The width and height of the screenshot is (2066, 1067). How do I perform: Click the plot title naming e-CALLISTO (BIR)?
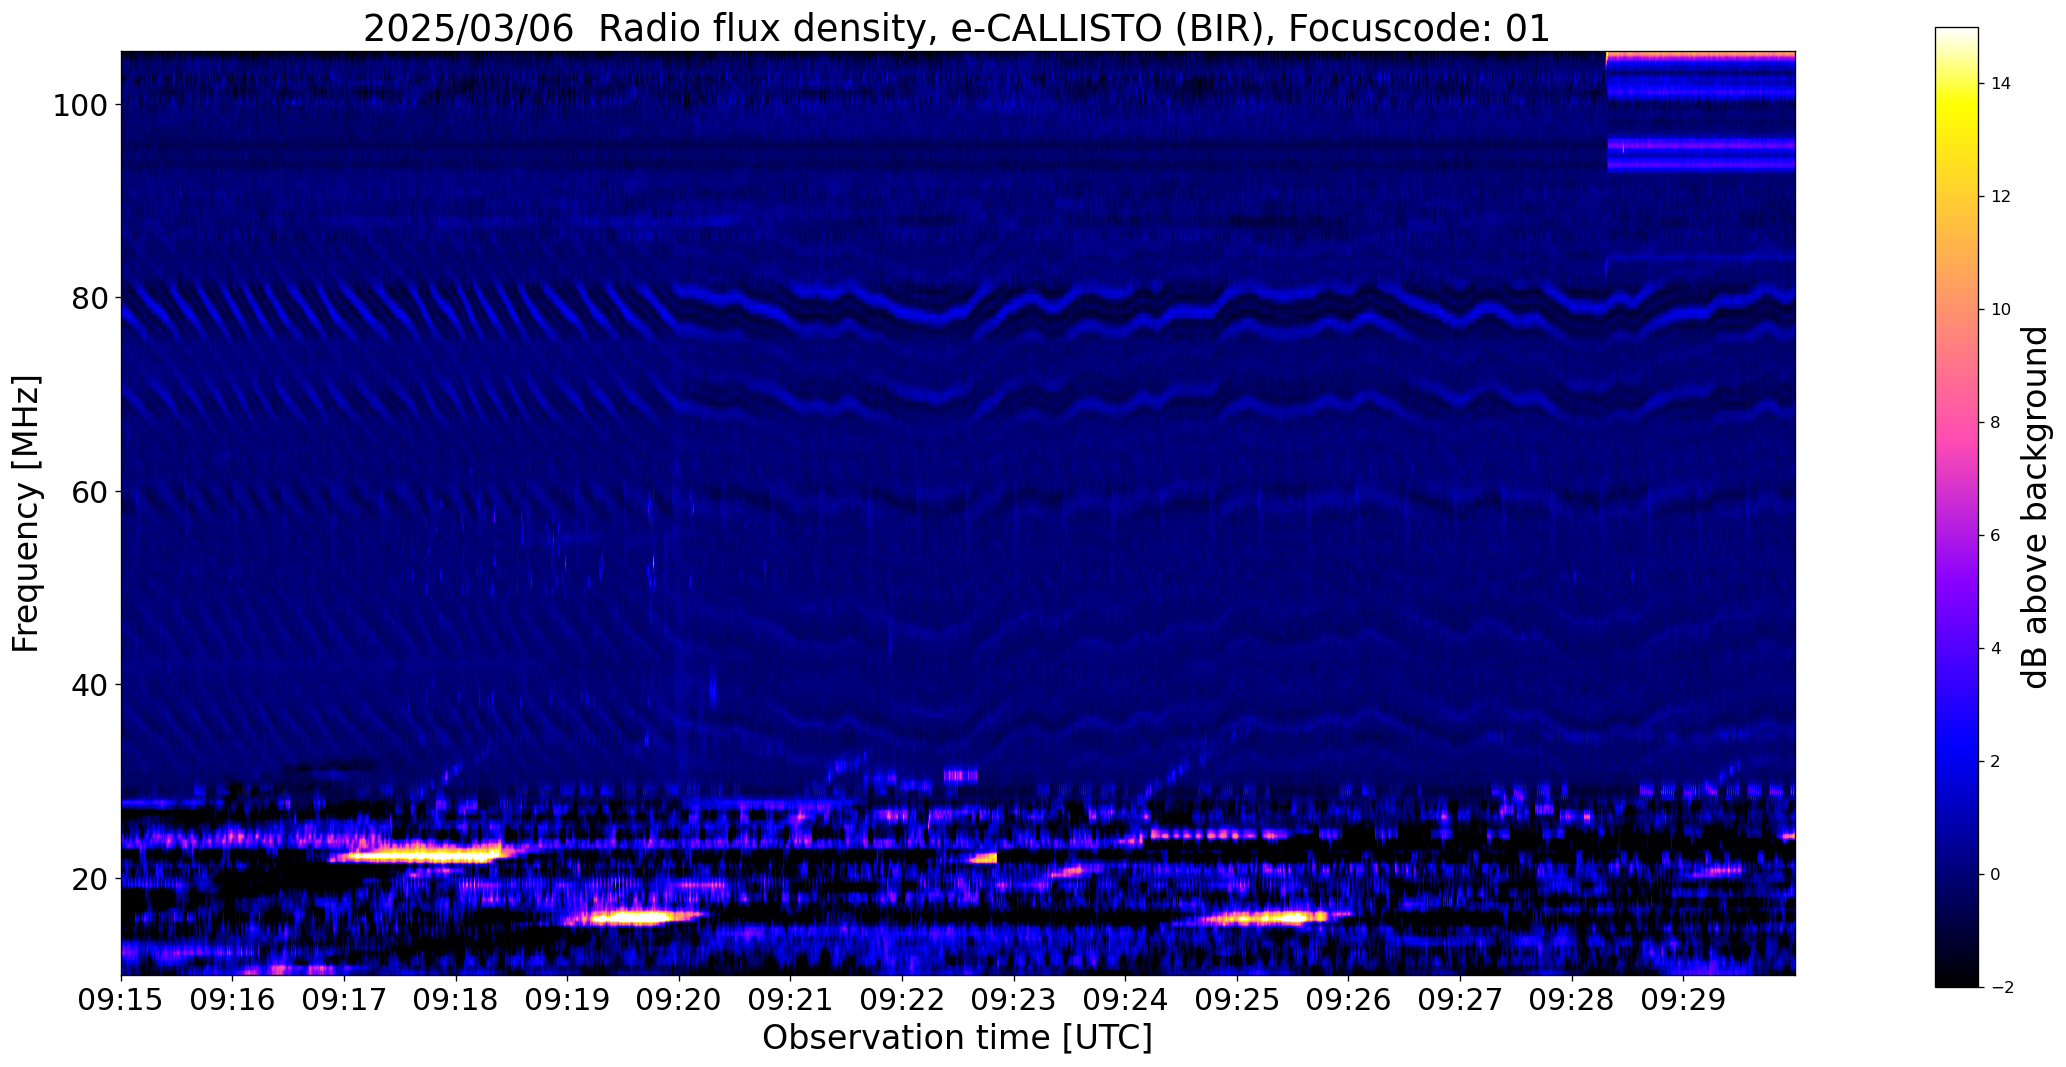point(956,28)
